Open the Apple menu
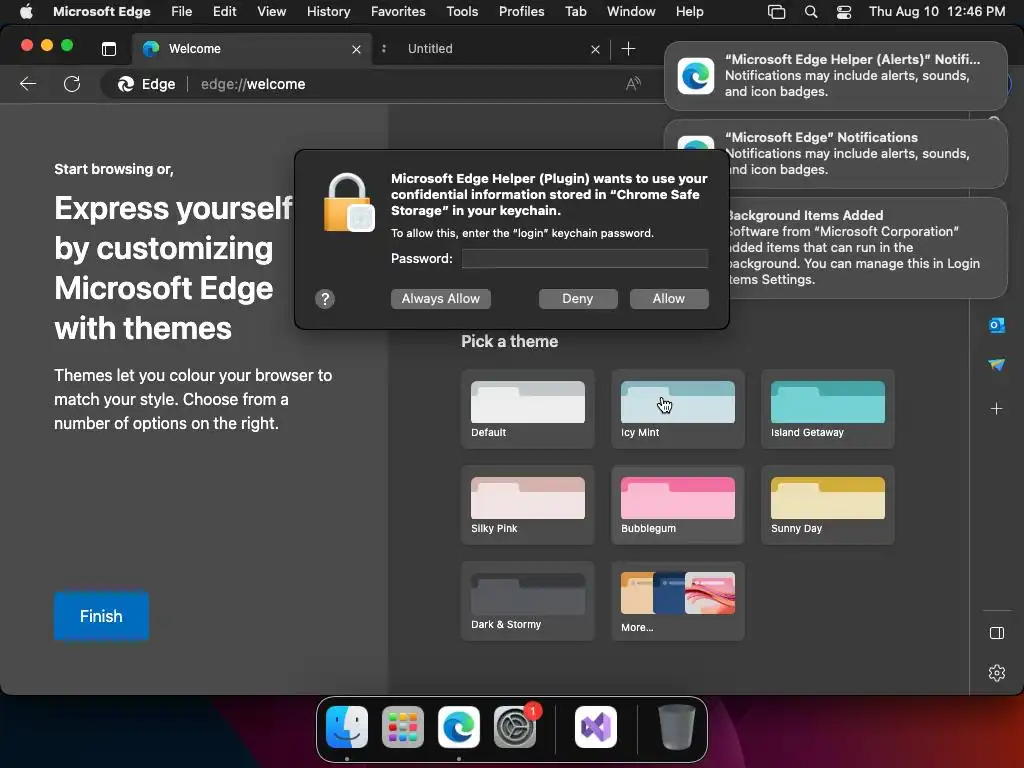 (x=26, y=11)
